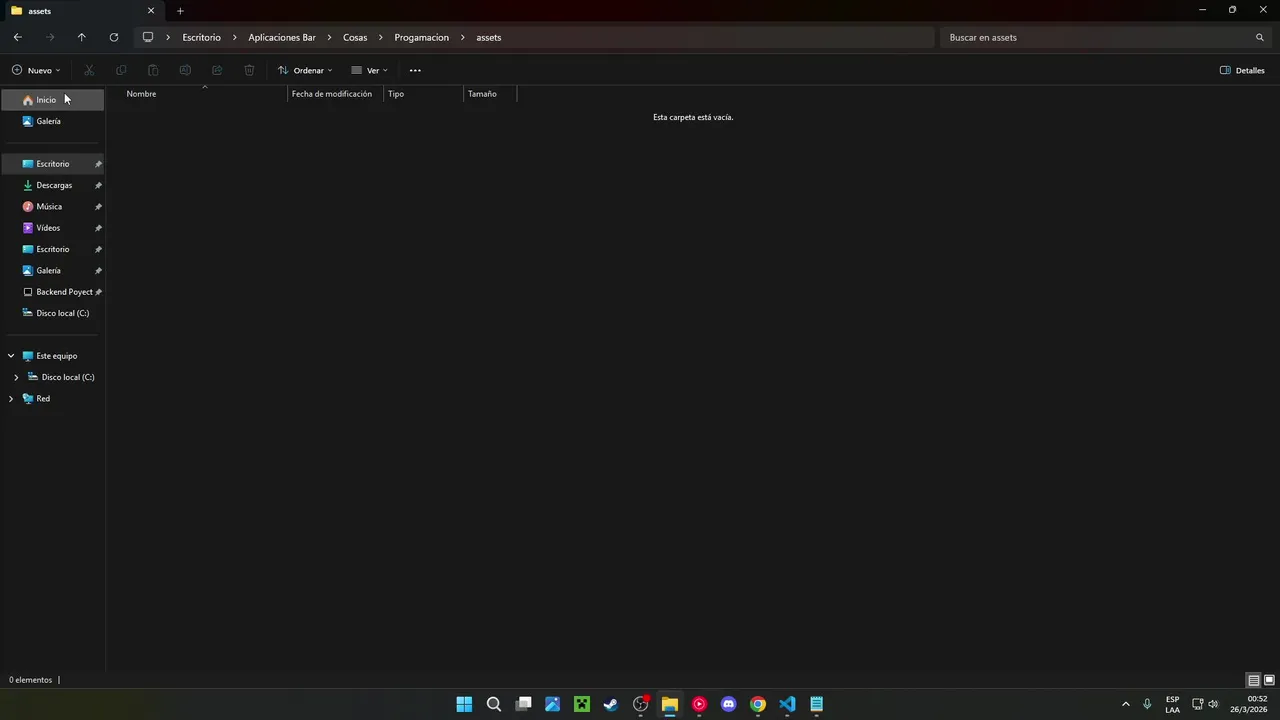Click the Rename icon in toolbar
The image size is (1280, 720).
pos(185,70)
